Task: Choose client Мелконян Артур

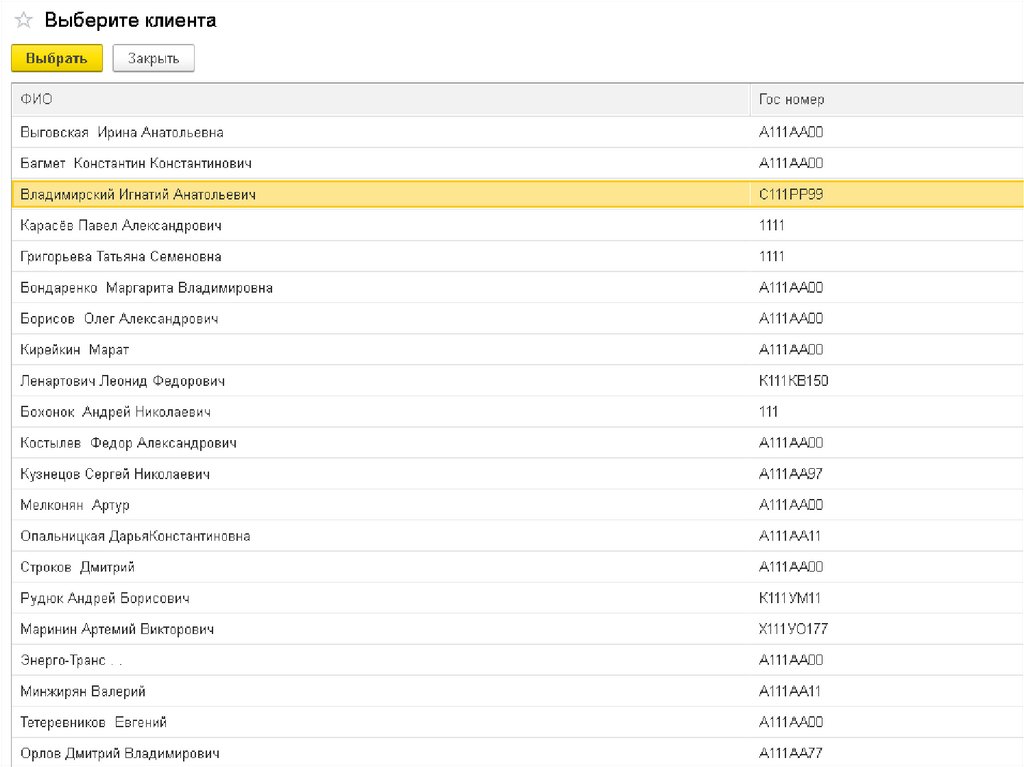Action: tap(75, 505)
